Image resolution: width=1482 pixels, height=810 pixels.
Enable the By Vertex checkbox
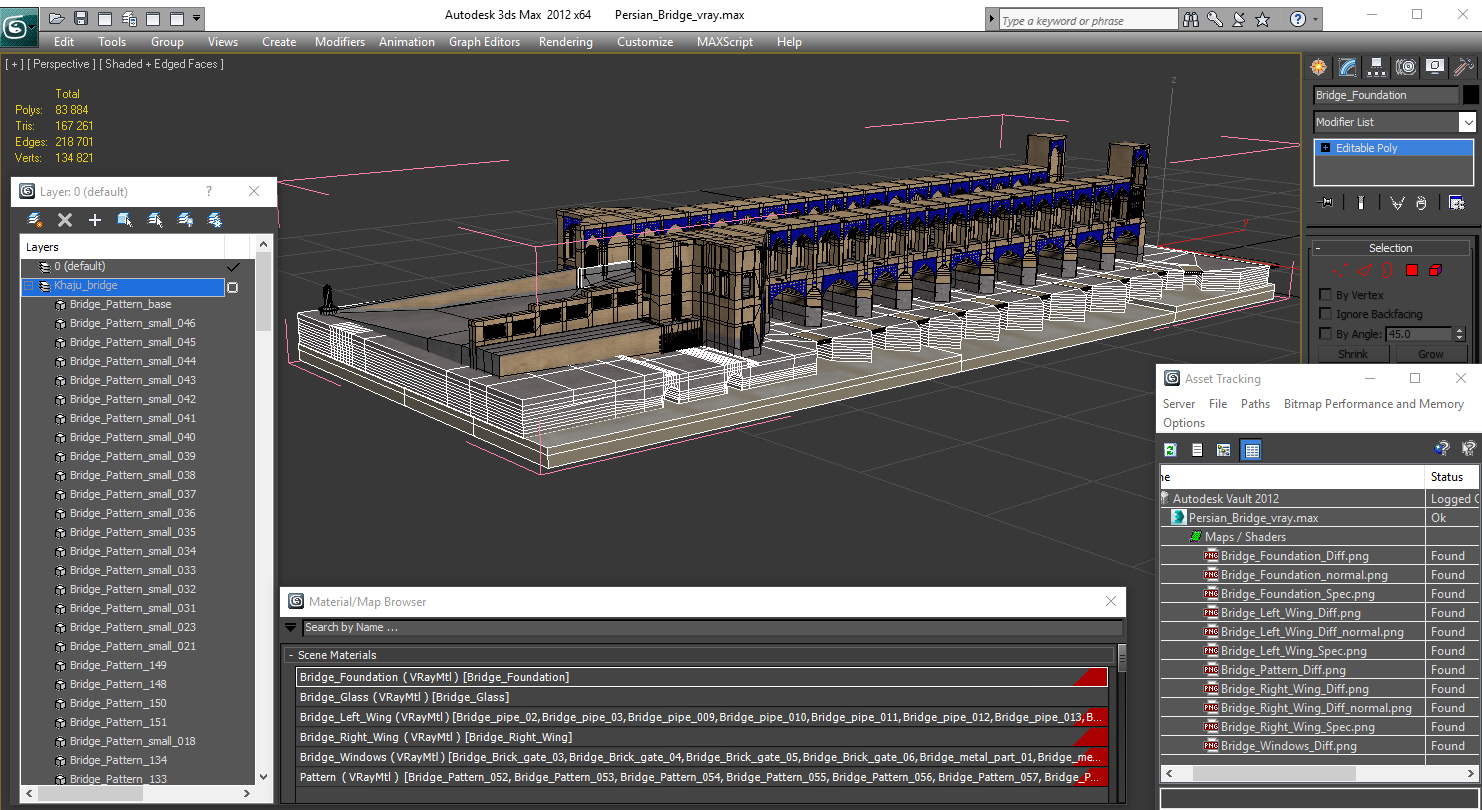tap(1326, 295)
